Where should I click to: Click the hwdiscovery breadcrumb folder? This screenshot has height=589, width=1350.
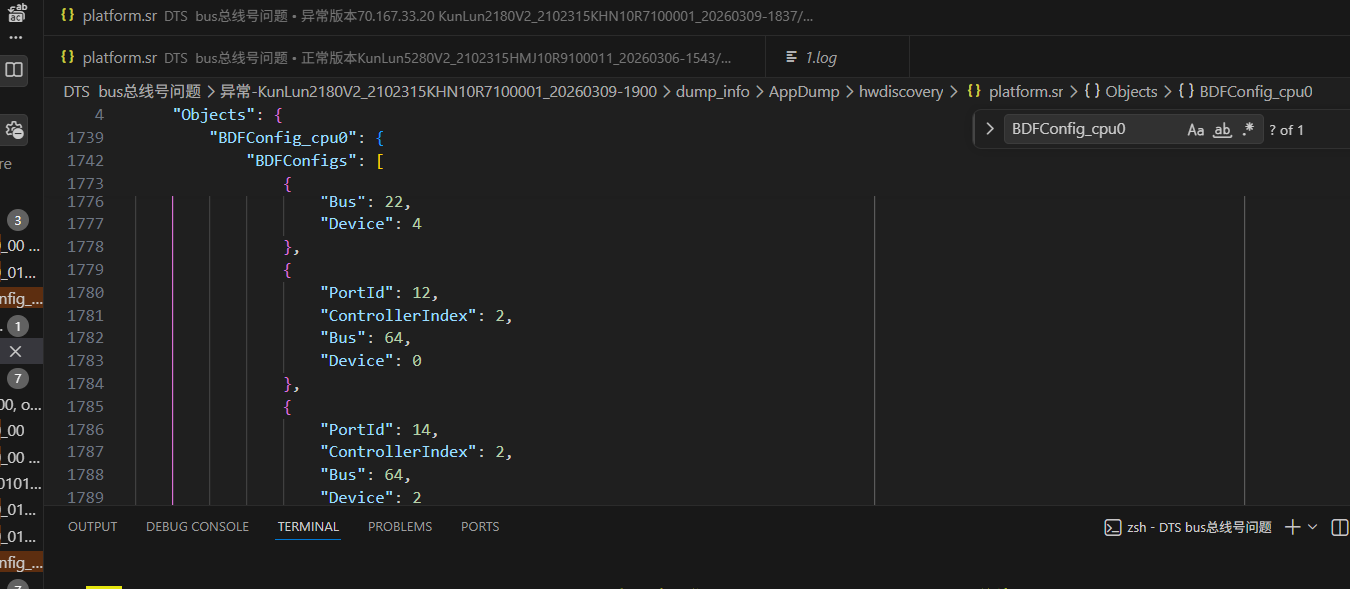(900, 92)
